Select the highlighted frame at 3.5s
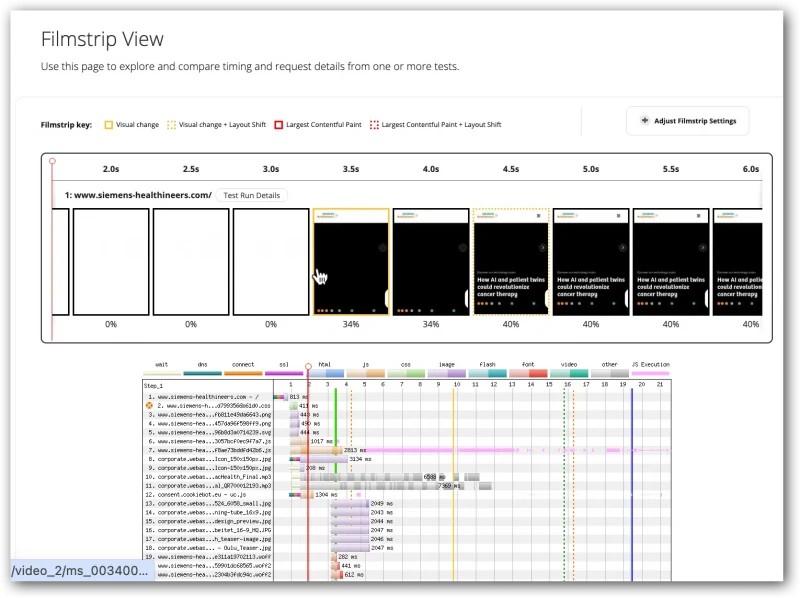Viewport: 800px width, 598px height. pyautogui.click(x=351, y=262)
